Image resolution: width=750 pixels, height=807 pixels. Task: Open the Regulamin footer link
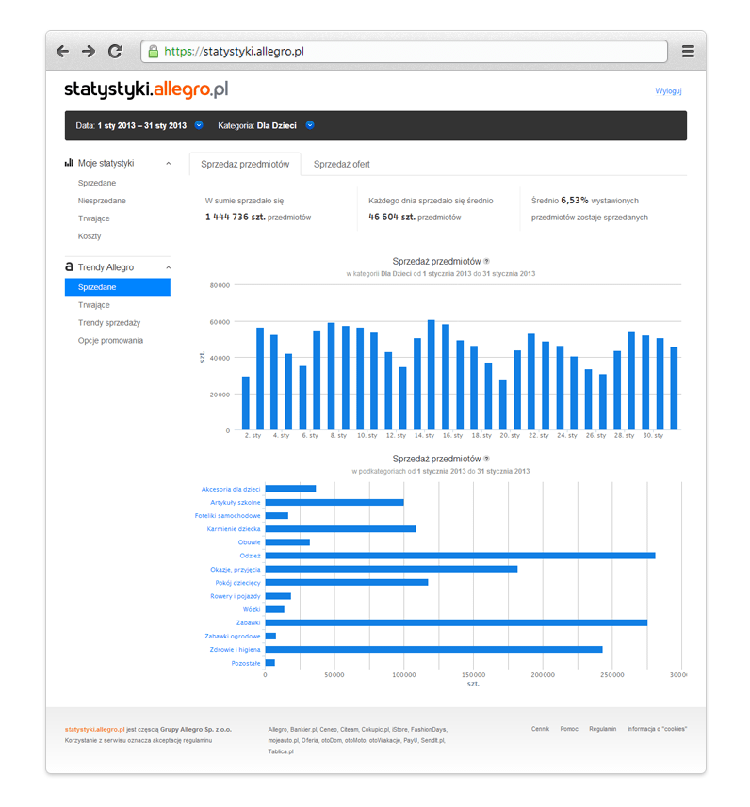click(x=602, y=729)
